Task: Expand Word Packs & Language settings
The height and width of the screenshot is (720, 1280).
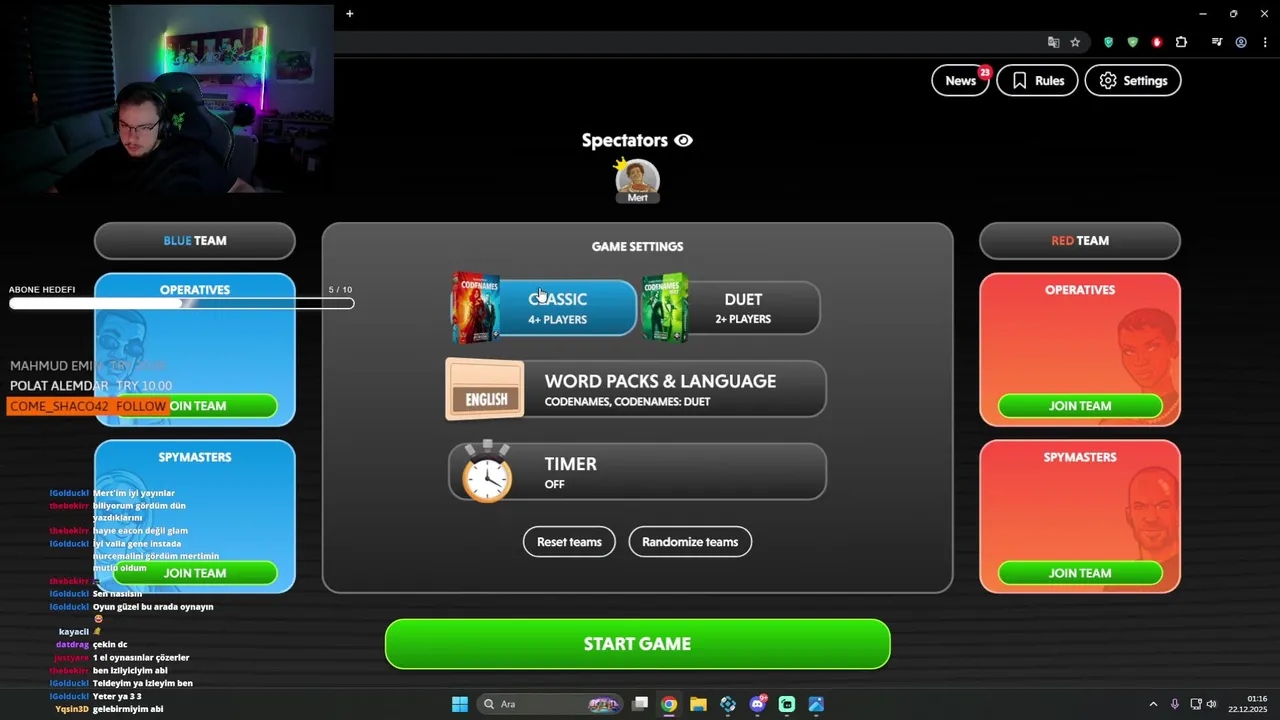Action: pos(636,389)
